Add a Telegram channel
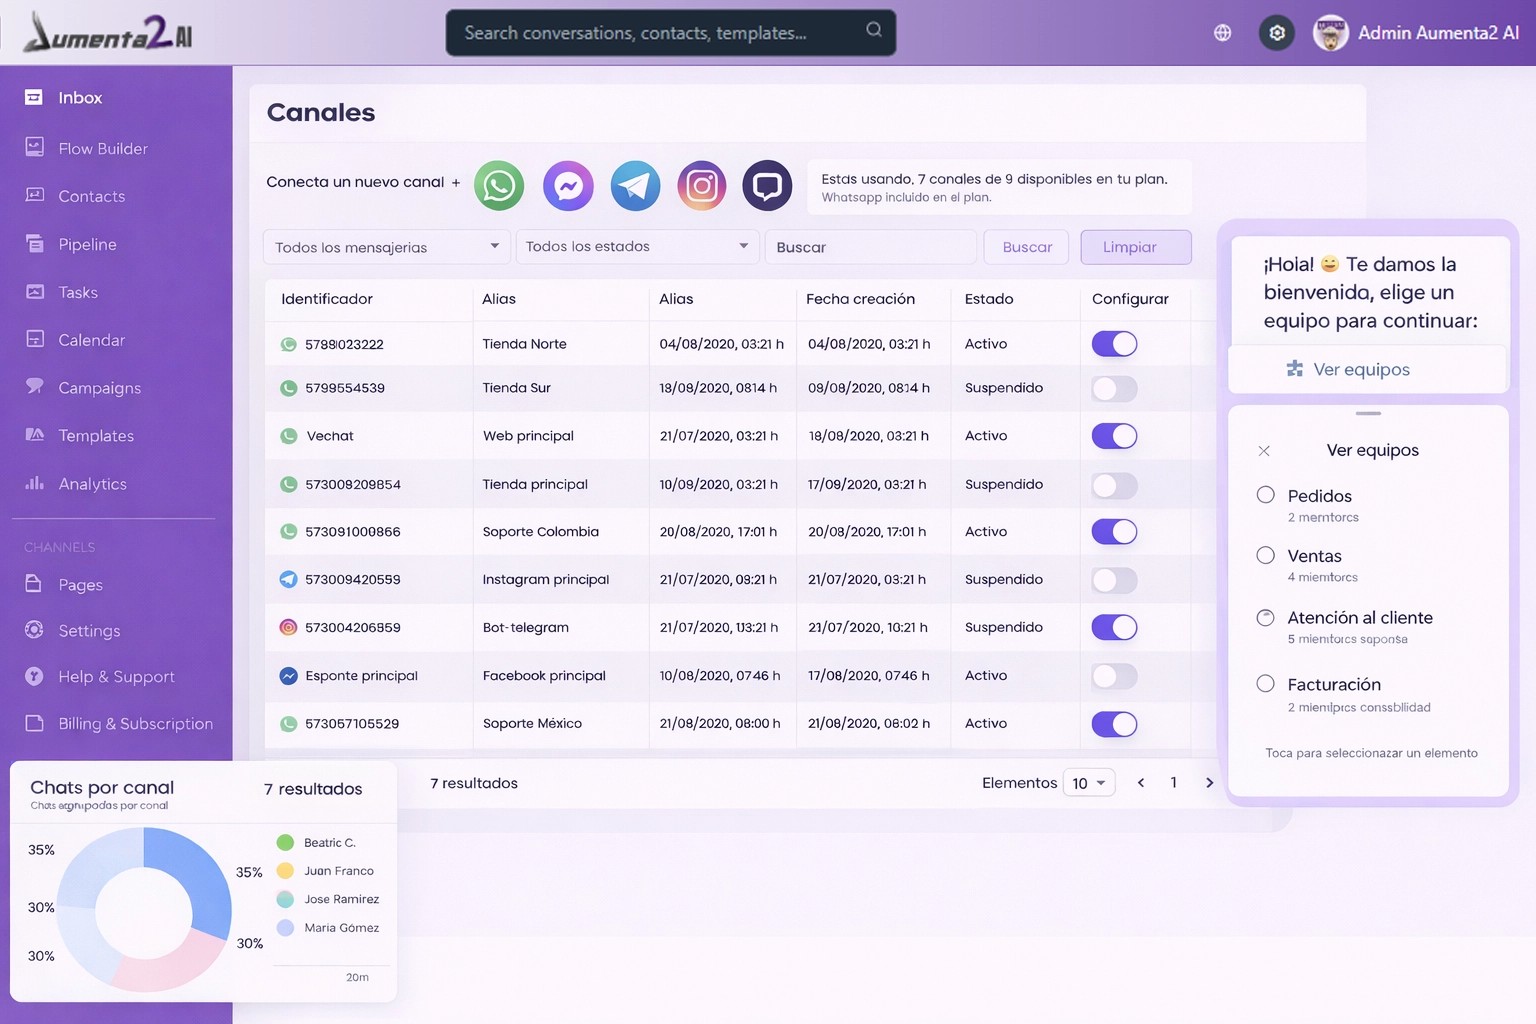The width and height of the screenshot is (1536, 1024). click(635, 186)
